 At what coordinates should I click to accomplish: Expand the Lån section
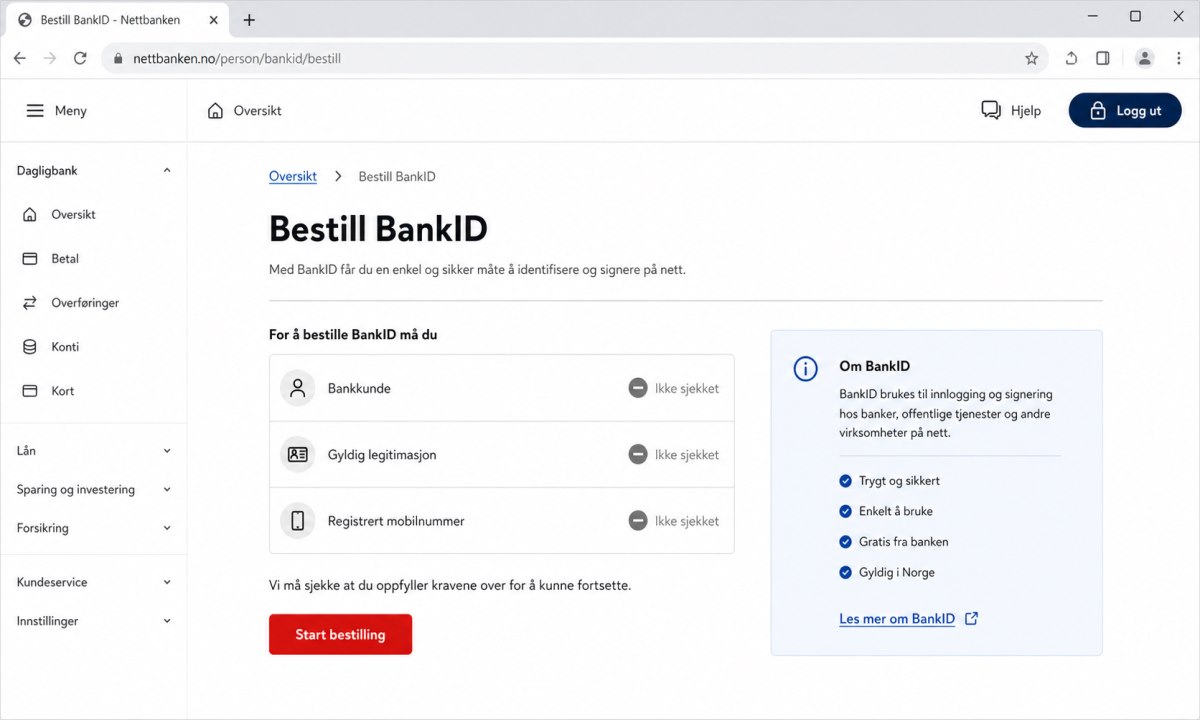click(x=167, y=451)
